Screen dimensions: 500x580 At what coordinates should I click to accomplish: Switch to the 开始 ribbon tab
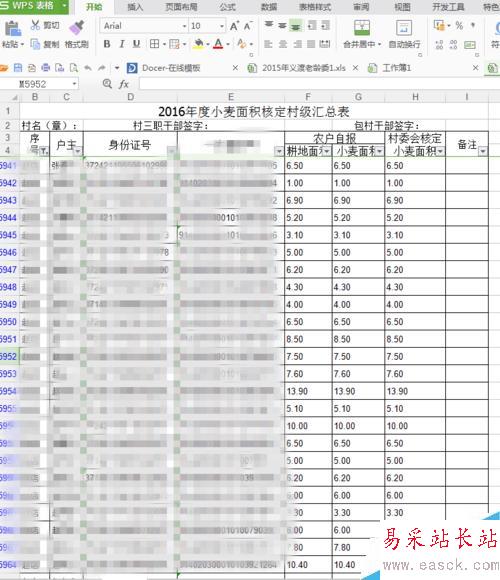tap(94, 7)
